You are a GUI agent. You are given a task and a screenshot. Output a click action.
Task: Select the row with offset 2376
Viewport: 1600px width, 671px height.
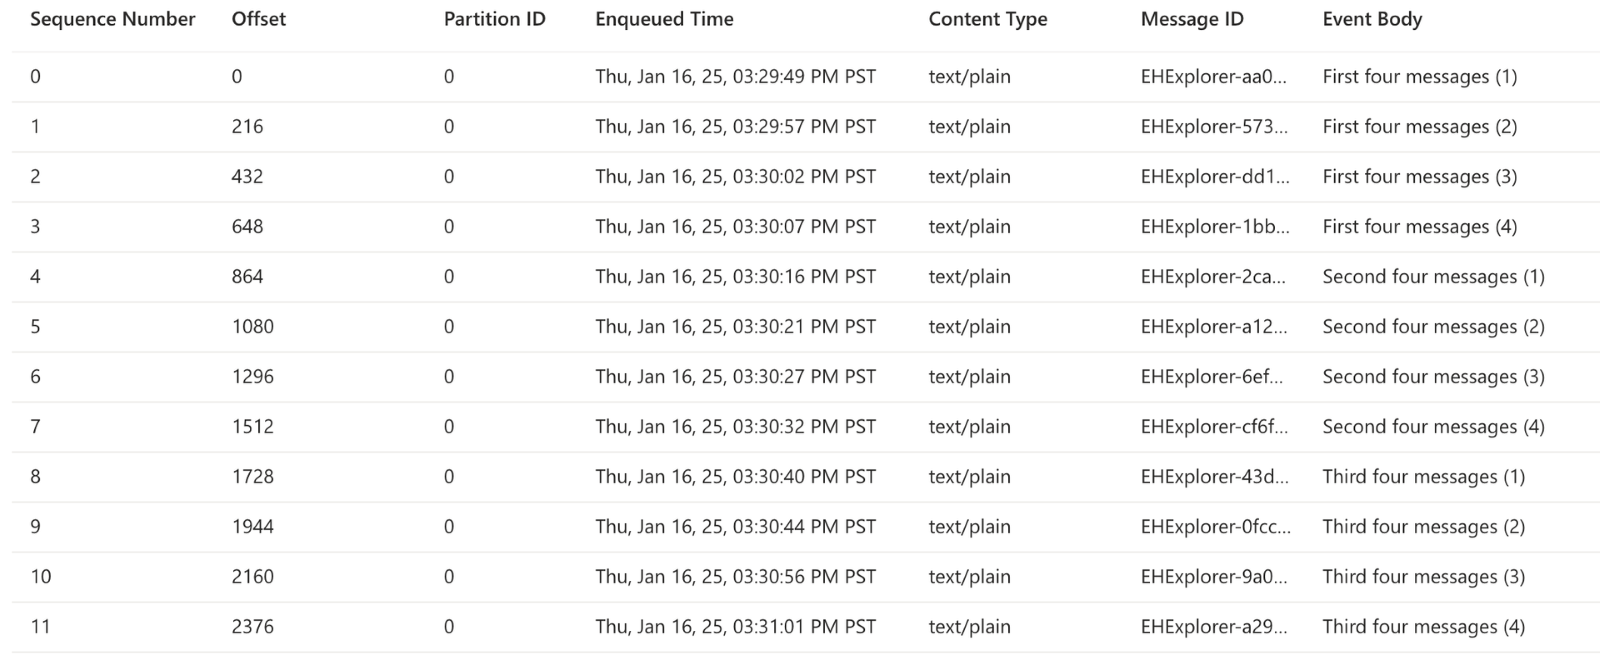point(252,627)
